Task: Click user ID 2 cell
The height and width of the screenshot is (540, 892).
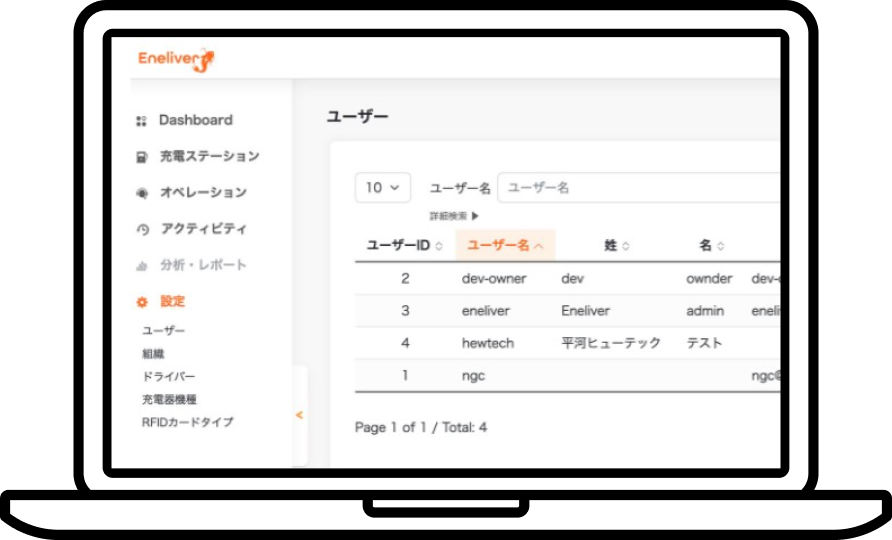Action: (x=405, y=279)
